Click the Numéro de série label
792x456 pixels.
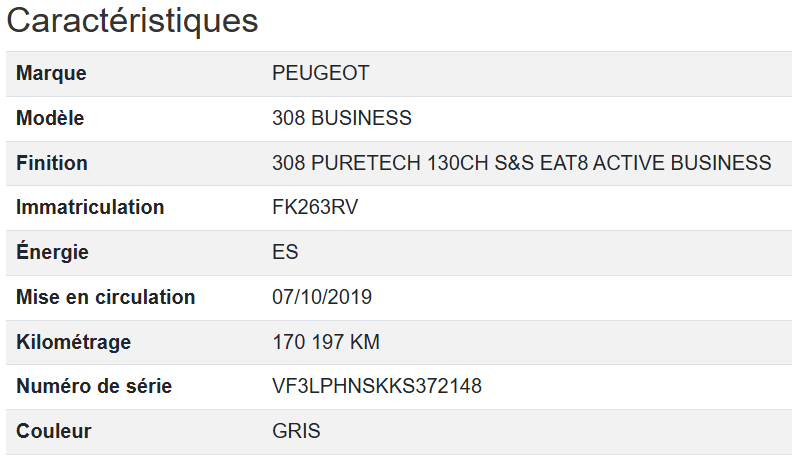coord(94,386)
